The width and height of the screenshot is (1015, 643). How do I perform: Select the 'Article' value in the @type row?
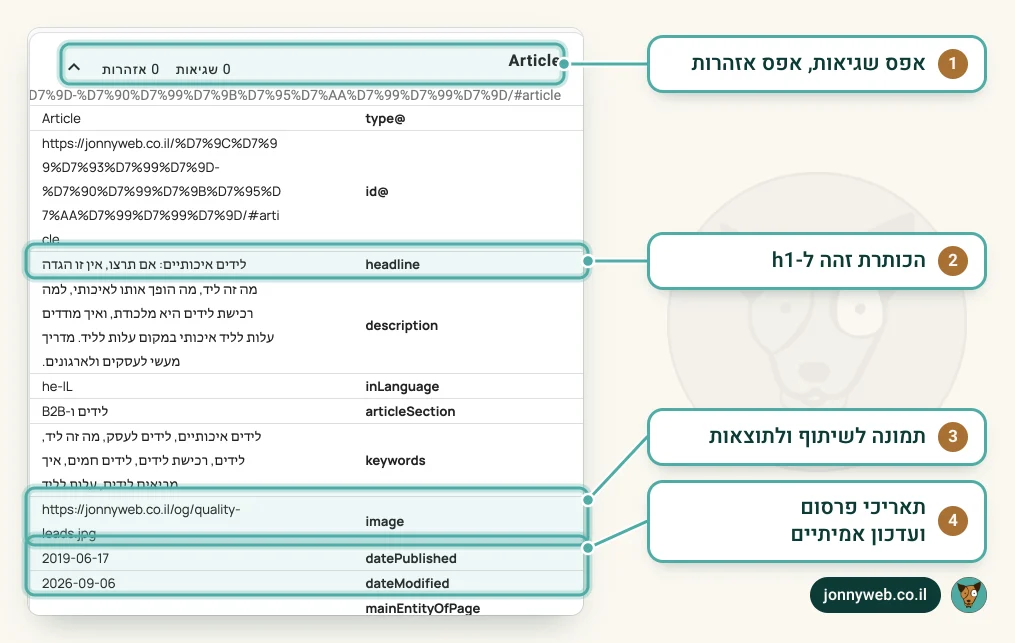coord(61,118)
